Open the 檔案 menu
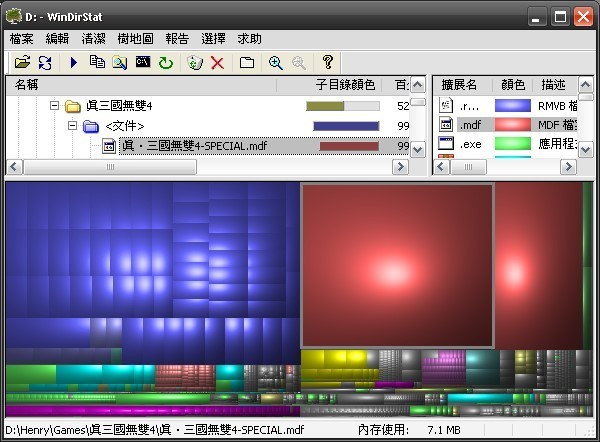This screenshot has height=442, width=600. pos(22,39)
